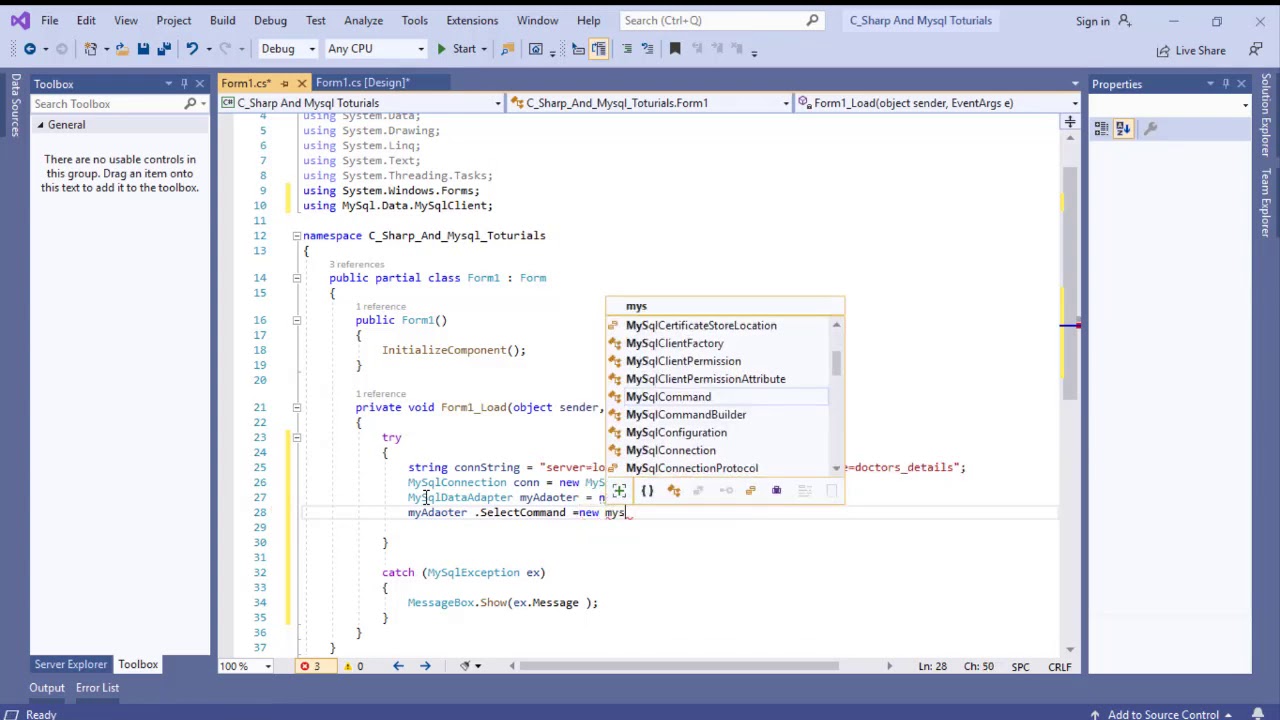Select MySqlConnection in IntelliSense list

[717, 450]
